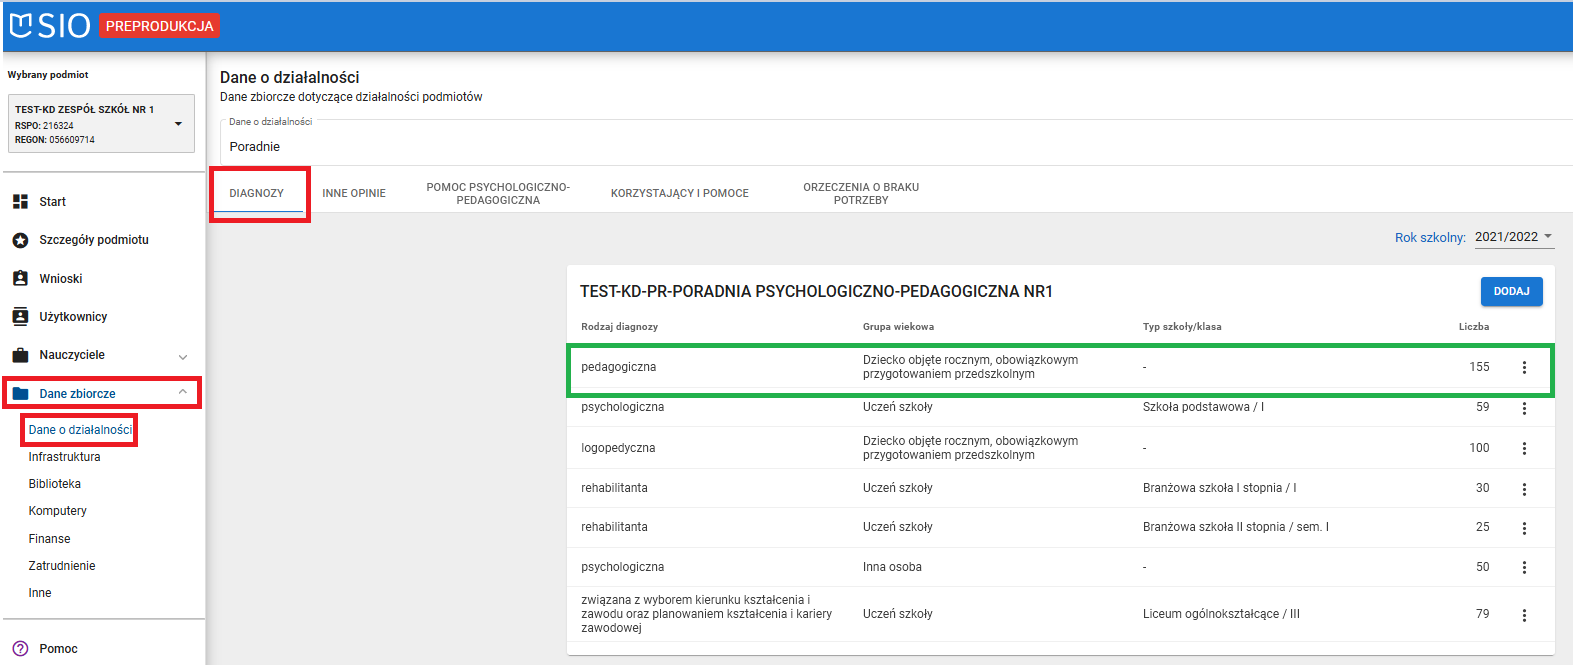Click Szkoła podstawowa / I cell
The width and height of the screenshot is (1573, 665).
click(1203, 407)
